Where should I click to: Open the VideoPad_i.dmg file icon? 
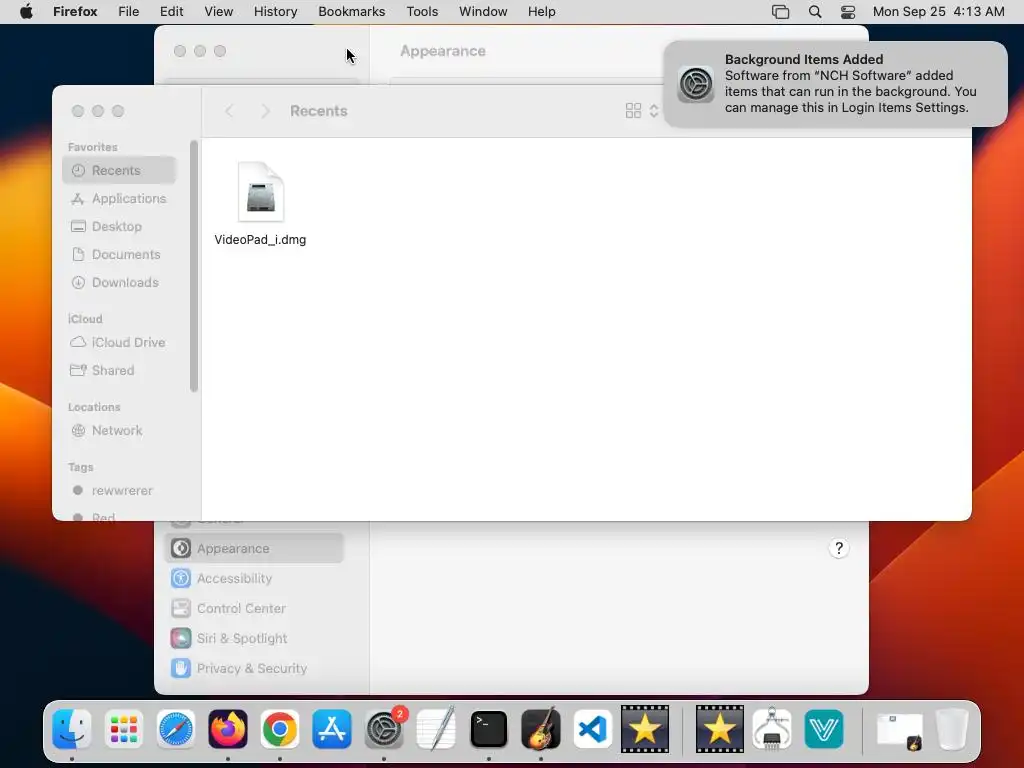click(261, 192)
